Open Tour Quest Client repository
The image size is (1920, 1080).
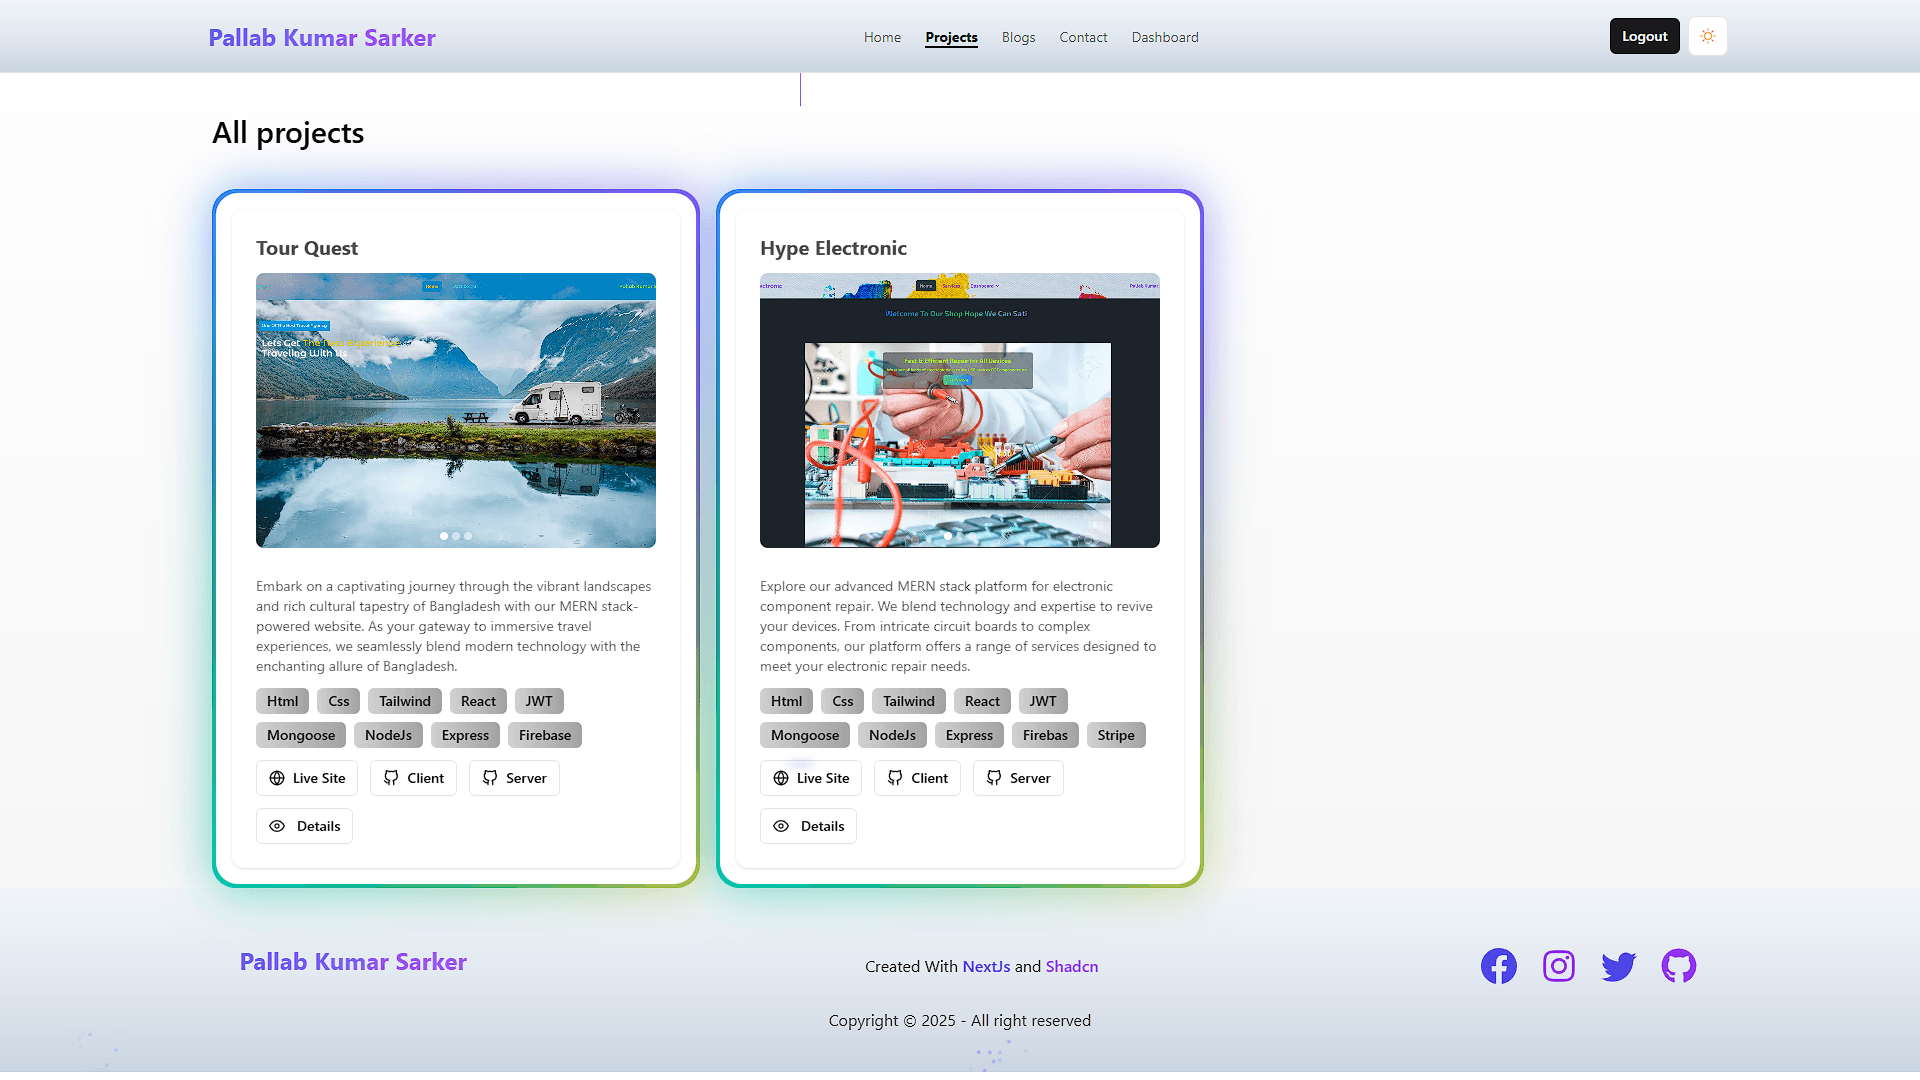coord(413,778)
